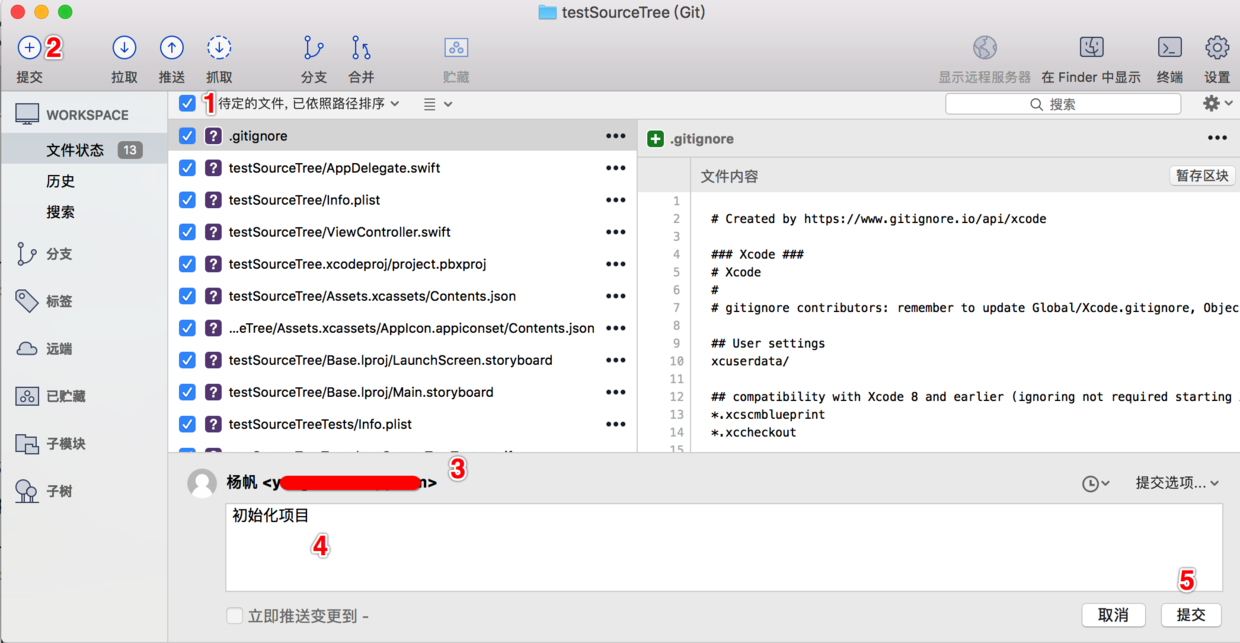Click the Show Remote Server (显示远程服务器) icon
The width and height of the screenshot is (1240, 643).
pyautogui.click(x=985, y=47)
